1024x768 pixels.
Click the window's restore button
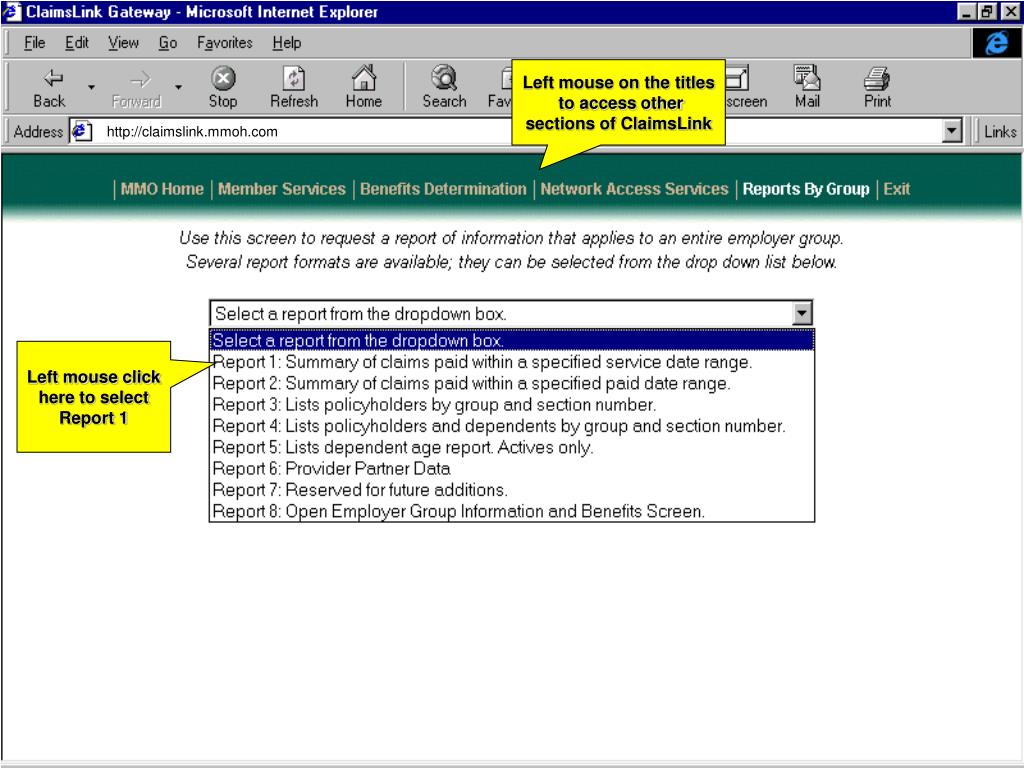[x=987, y=12]
